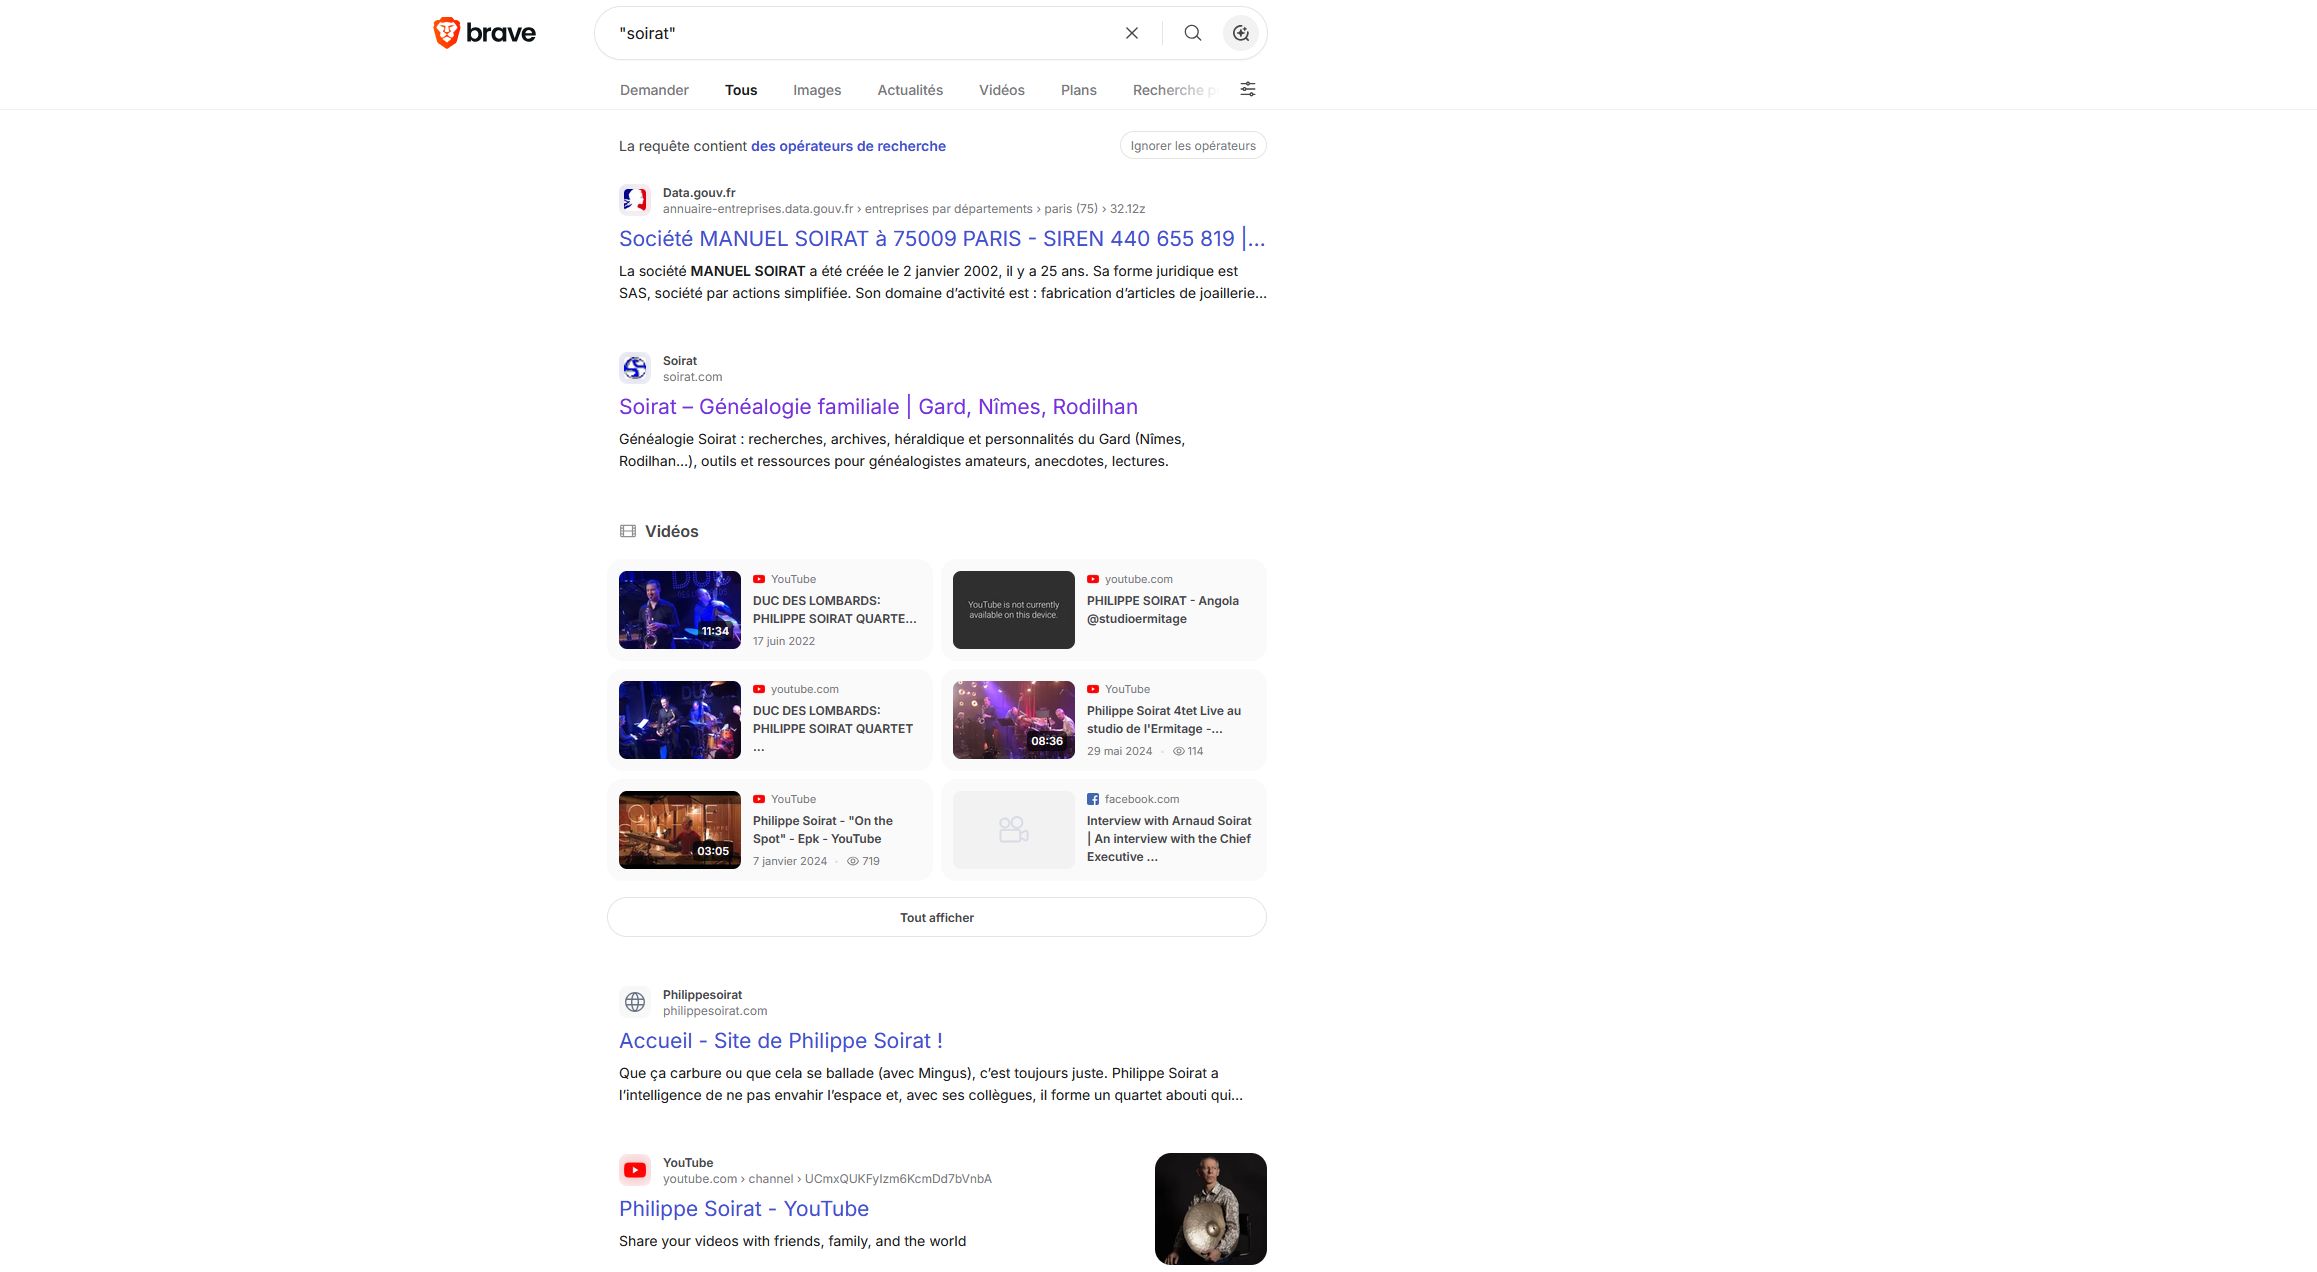This screenshot has height=1272, width=2317.
Task: Play 'On the Spot' Epk 03:05 thumbnail
Action: tap(680, 830)
